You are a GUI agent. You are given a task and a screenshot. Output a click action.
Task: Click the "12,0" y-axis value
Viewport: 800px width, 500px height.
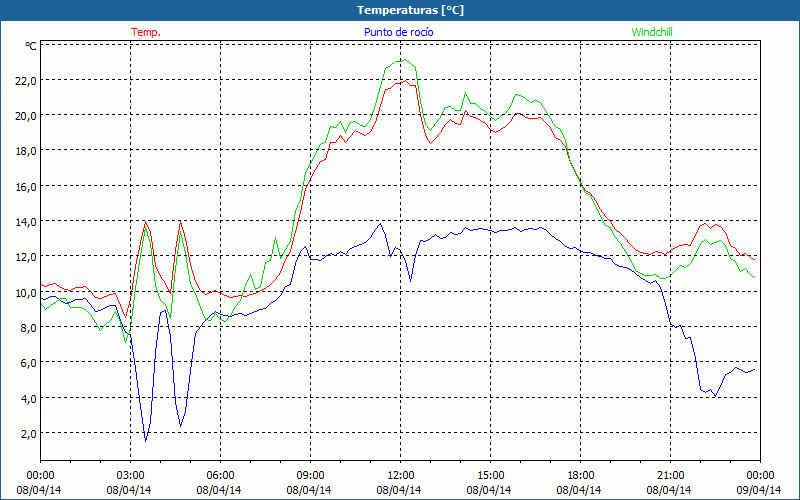tap(26, 257)
